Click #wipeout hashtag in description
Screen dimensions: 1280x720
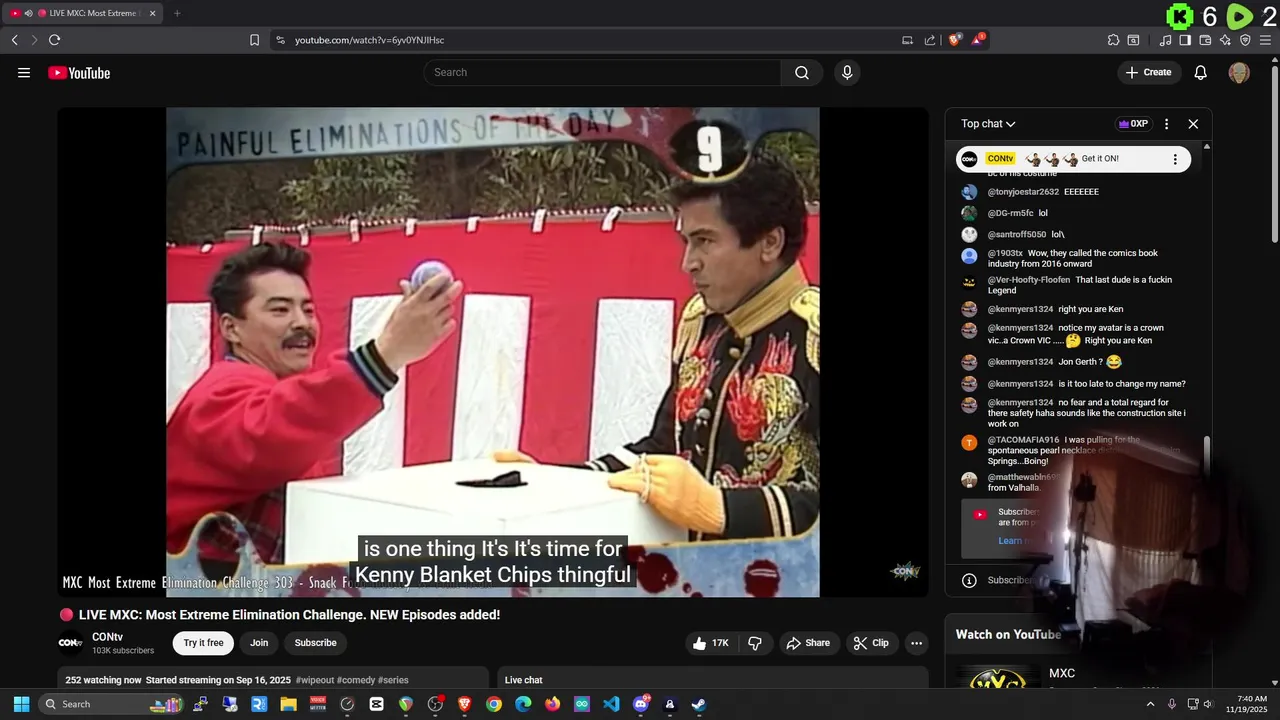(314, 680)
